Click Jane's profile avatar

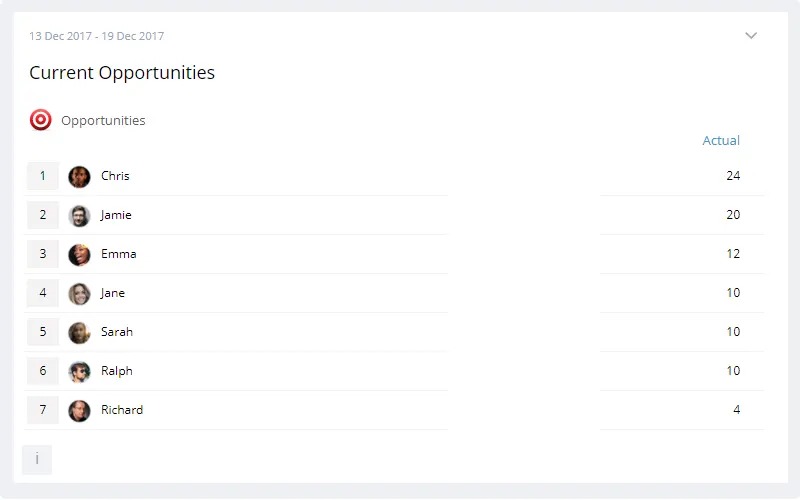(79, 294)
